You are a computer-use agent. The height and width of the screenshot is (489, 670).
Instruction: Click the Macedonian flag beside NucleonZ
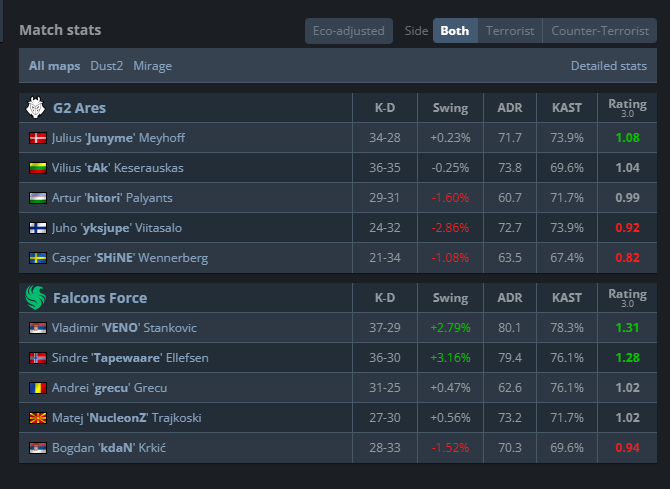[38, 418]
